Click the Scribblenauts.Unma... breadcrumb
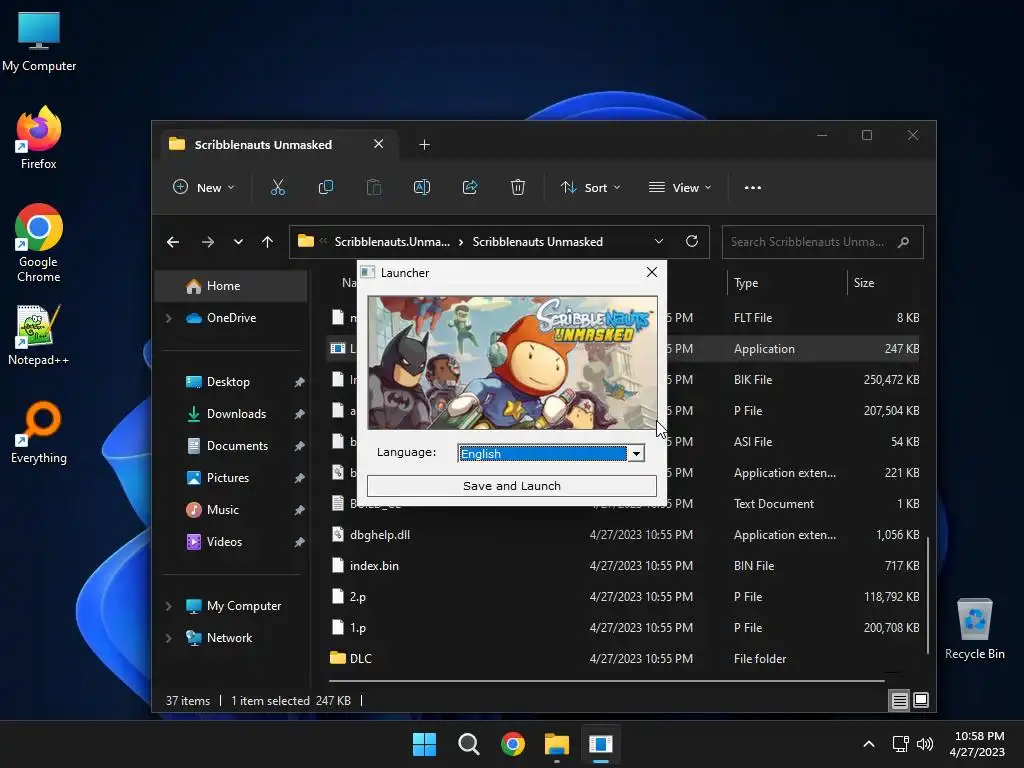 click(392, 242)
